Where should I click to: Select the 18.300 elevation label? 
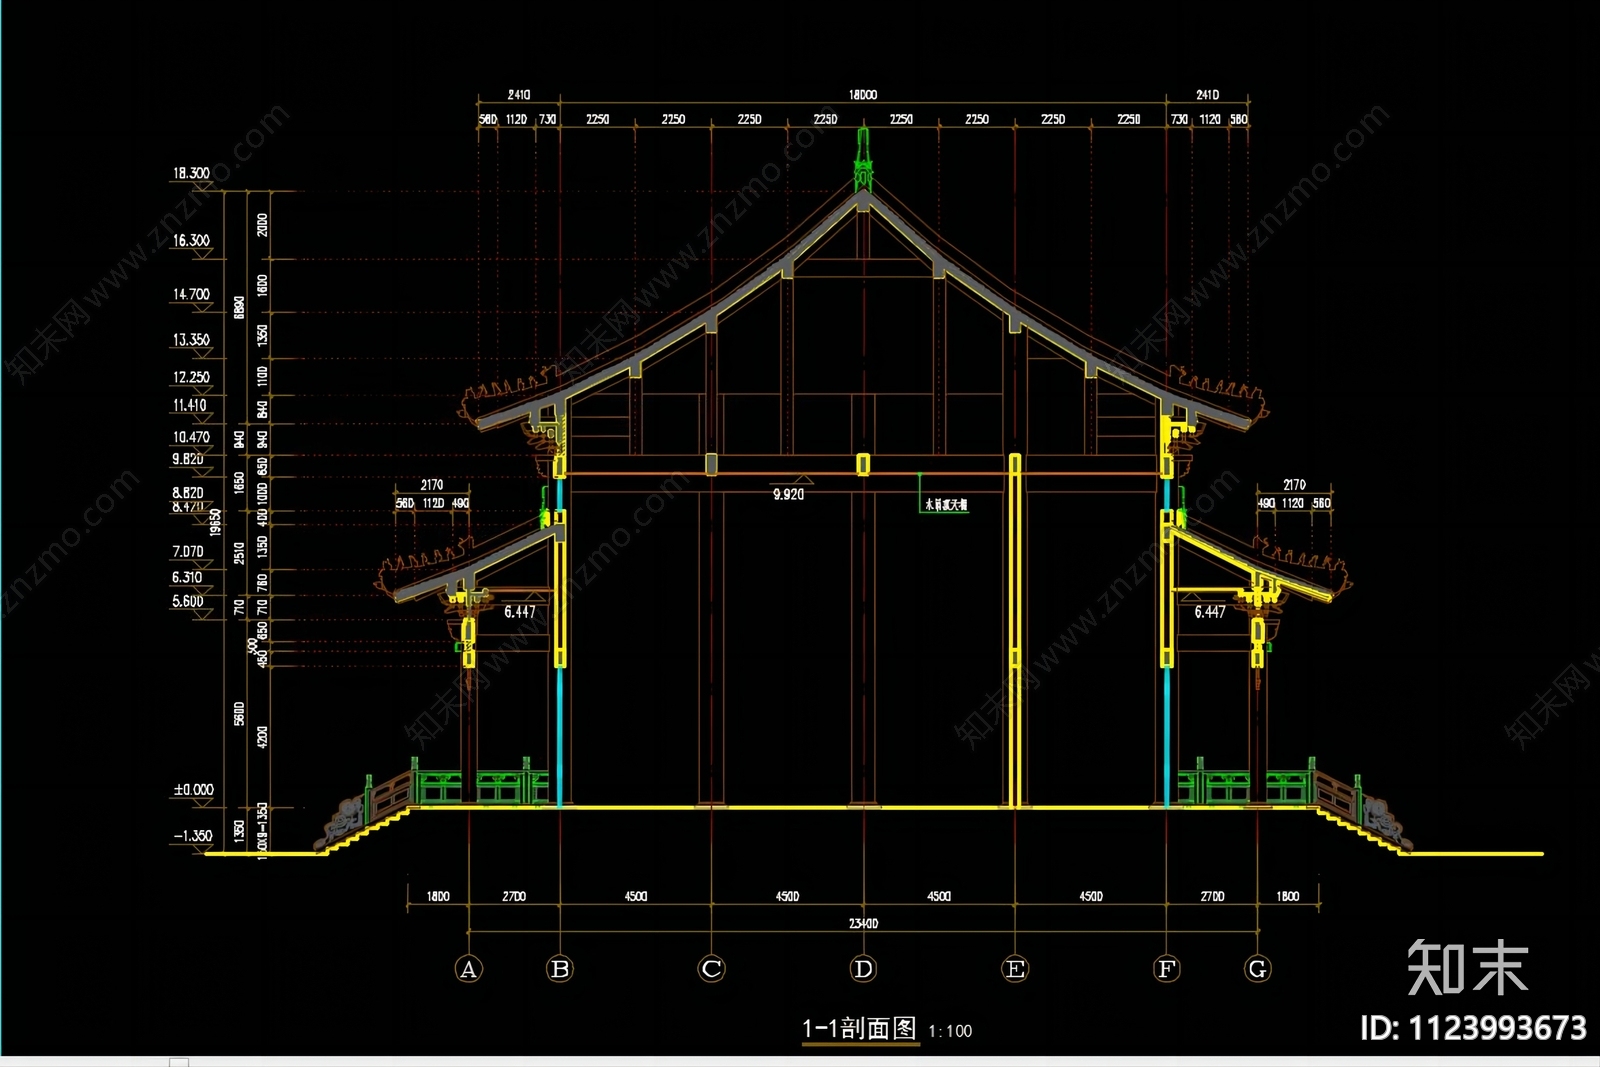[191, 173]
